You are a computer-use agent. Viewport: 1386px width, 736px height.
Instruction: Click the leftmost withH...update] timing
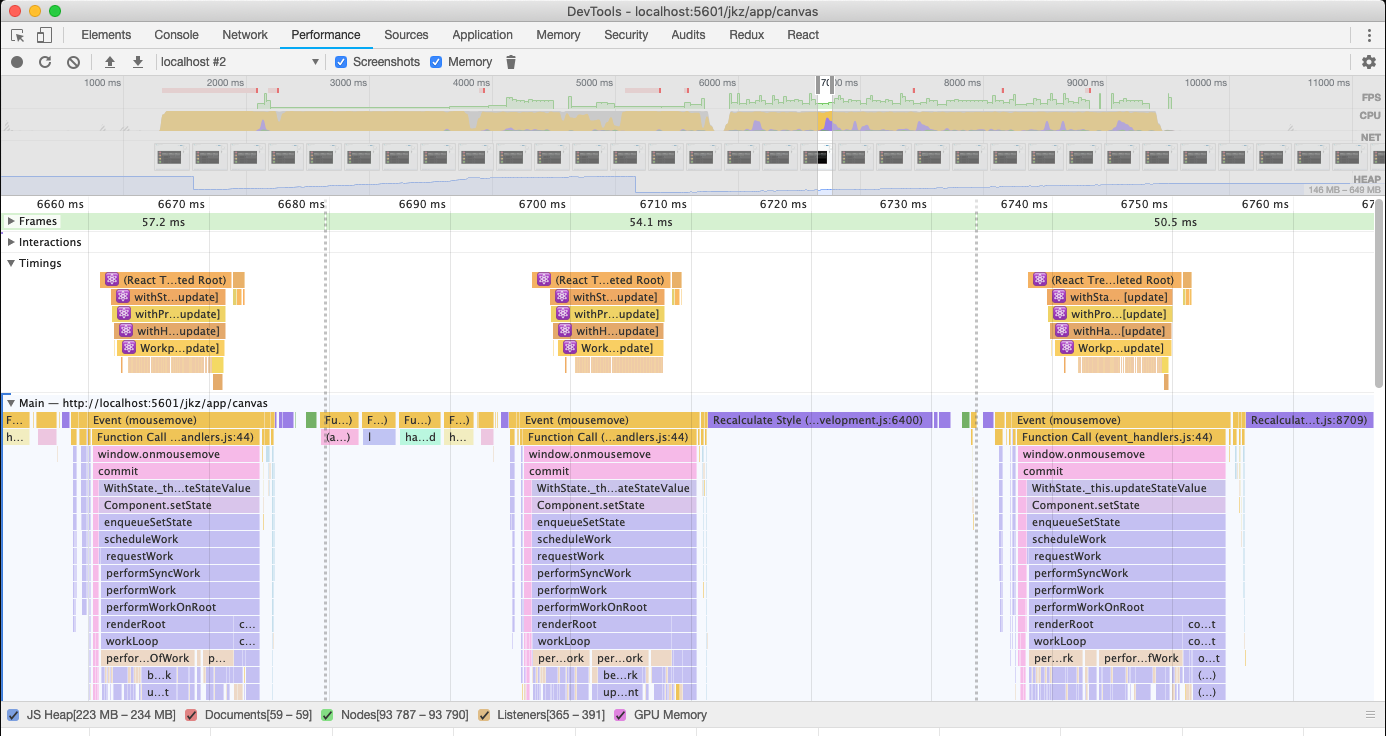[169, 331]
